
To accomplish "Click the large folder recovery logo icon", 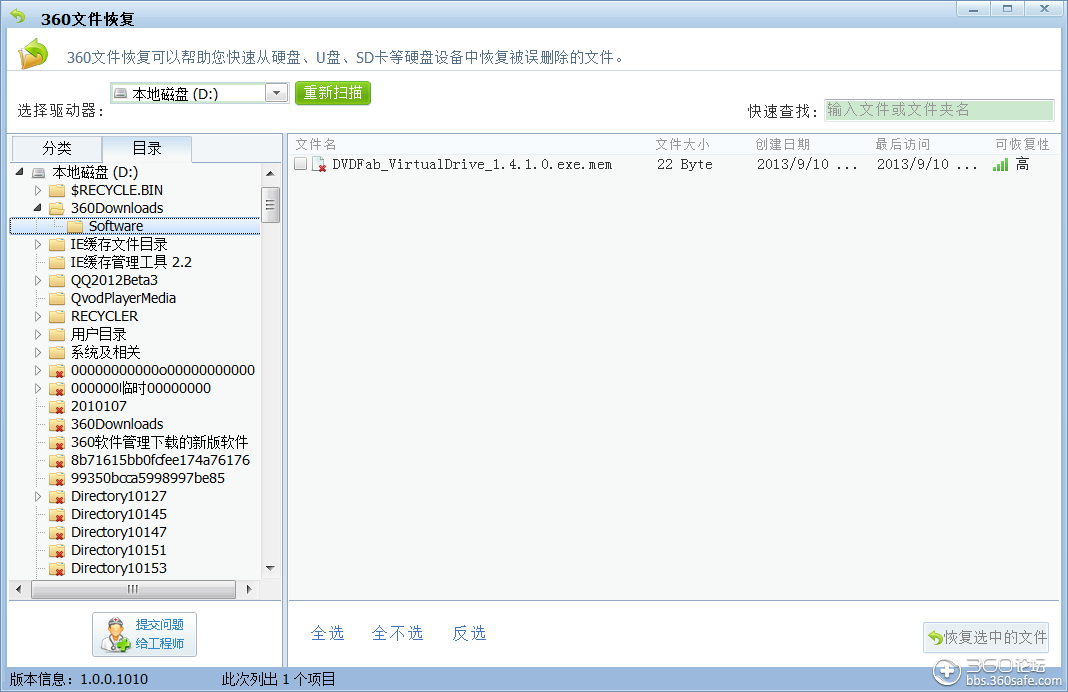I will click(33, 54).
